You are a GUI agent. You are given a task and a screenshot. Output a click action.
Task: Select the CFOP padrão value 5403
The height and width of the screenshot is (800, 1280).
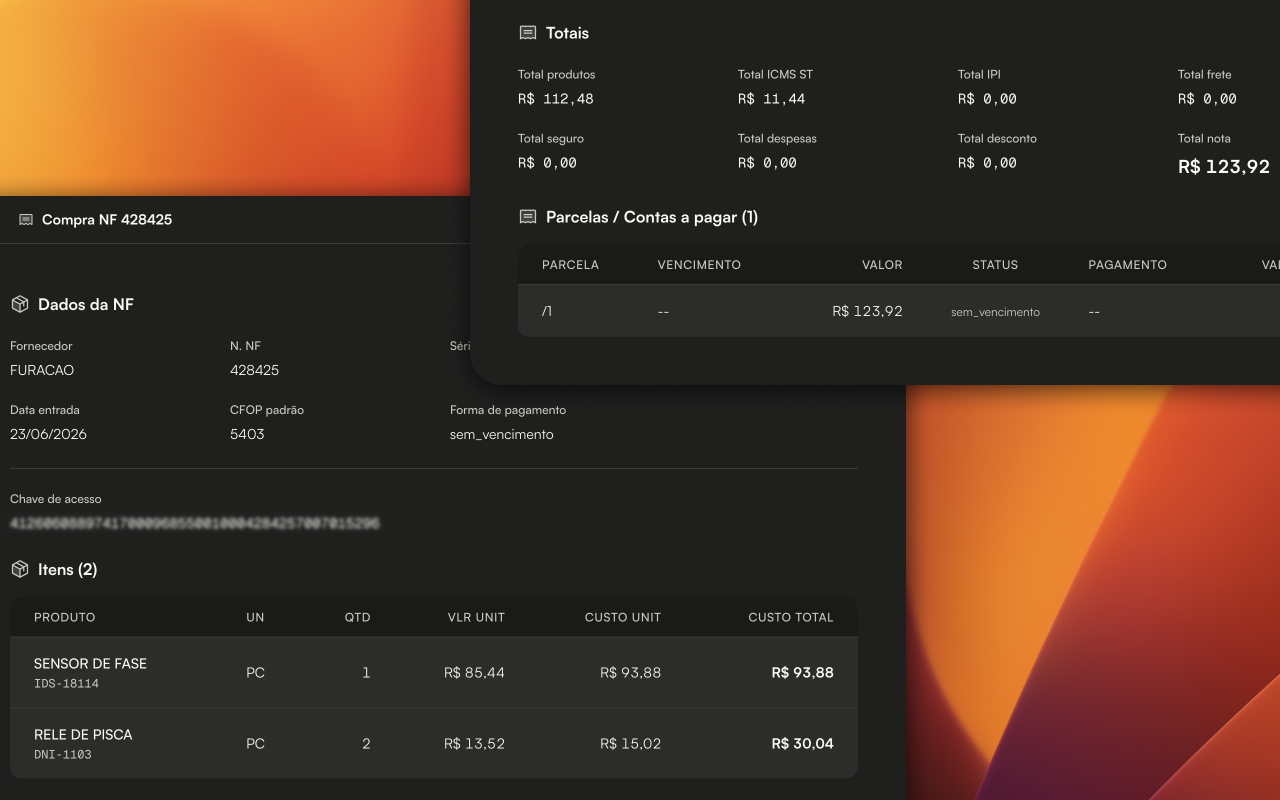pyautogui.click(x=247, y=434)
